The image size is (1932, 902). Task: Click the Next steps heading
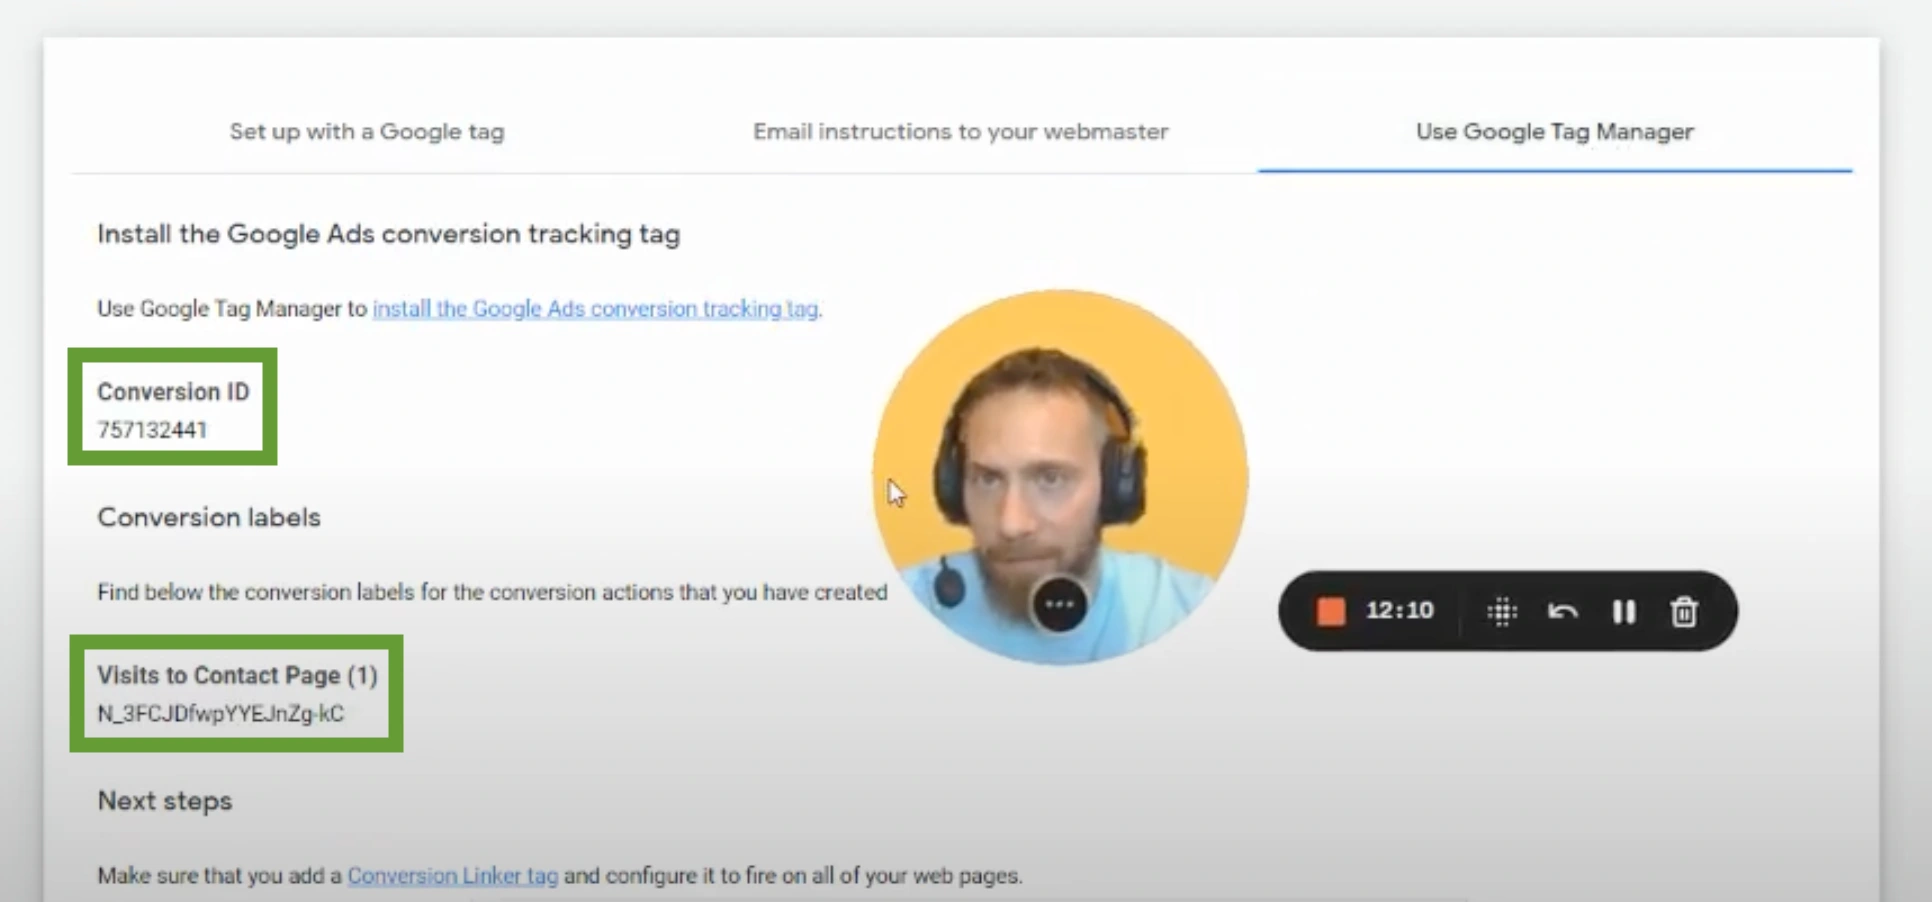(165, 801)
